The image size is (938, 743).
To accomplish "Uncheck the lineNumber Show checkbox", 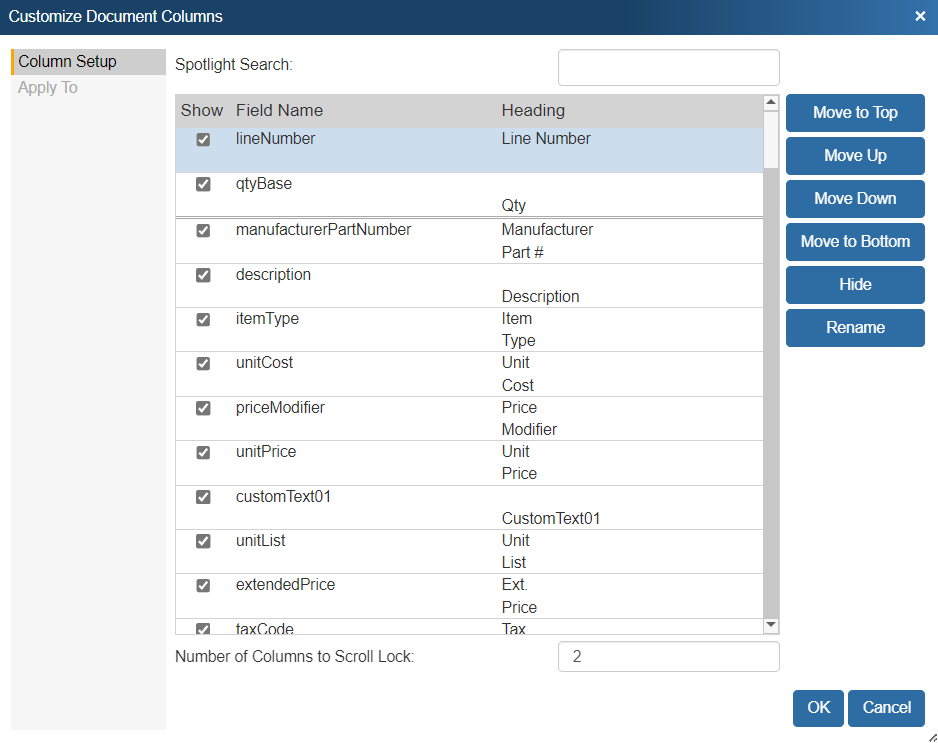I will click(203, 140).
